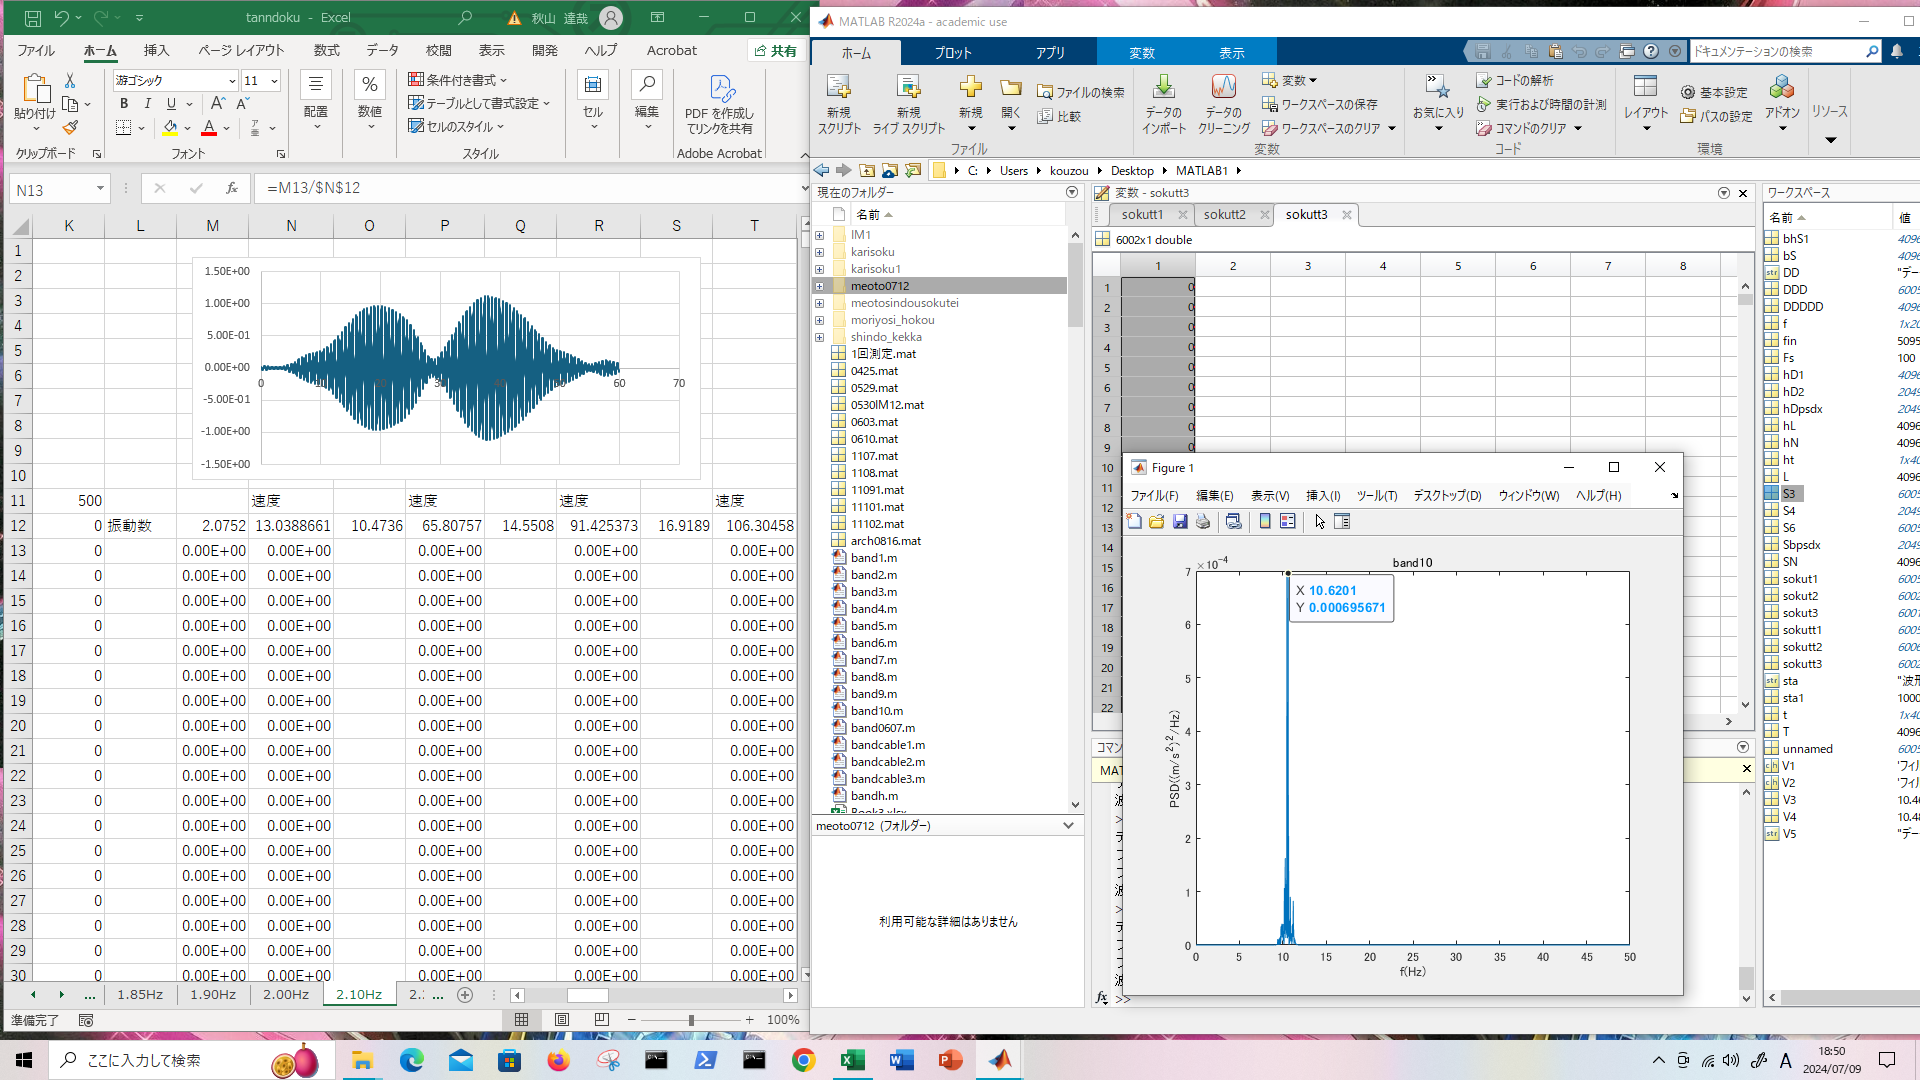1920x1080 pixels.
Task: Click MATLAB up one folder icon
Action: (867, 170)
